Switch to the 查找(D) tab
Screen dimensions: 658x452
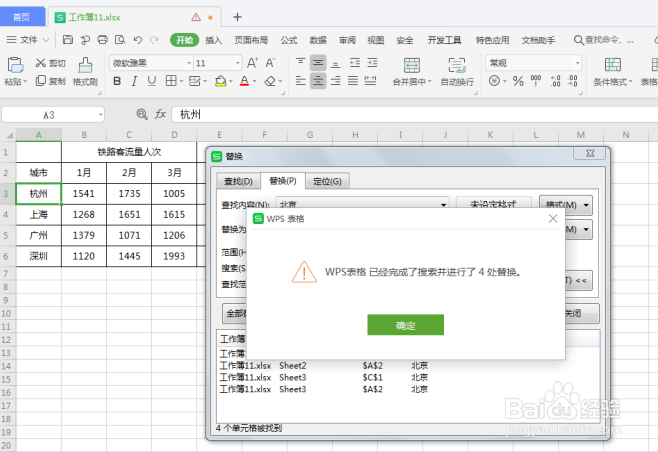tap(238, 181)
